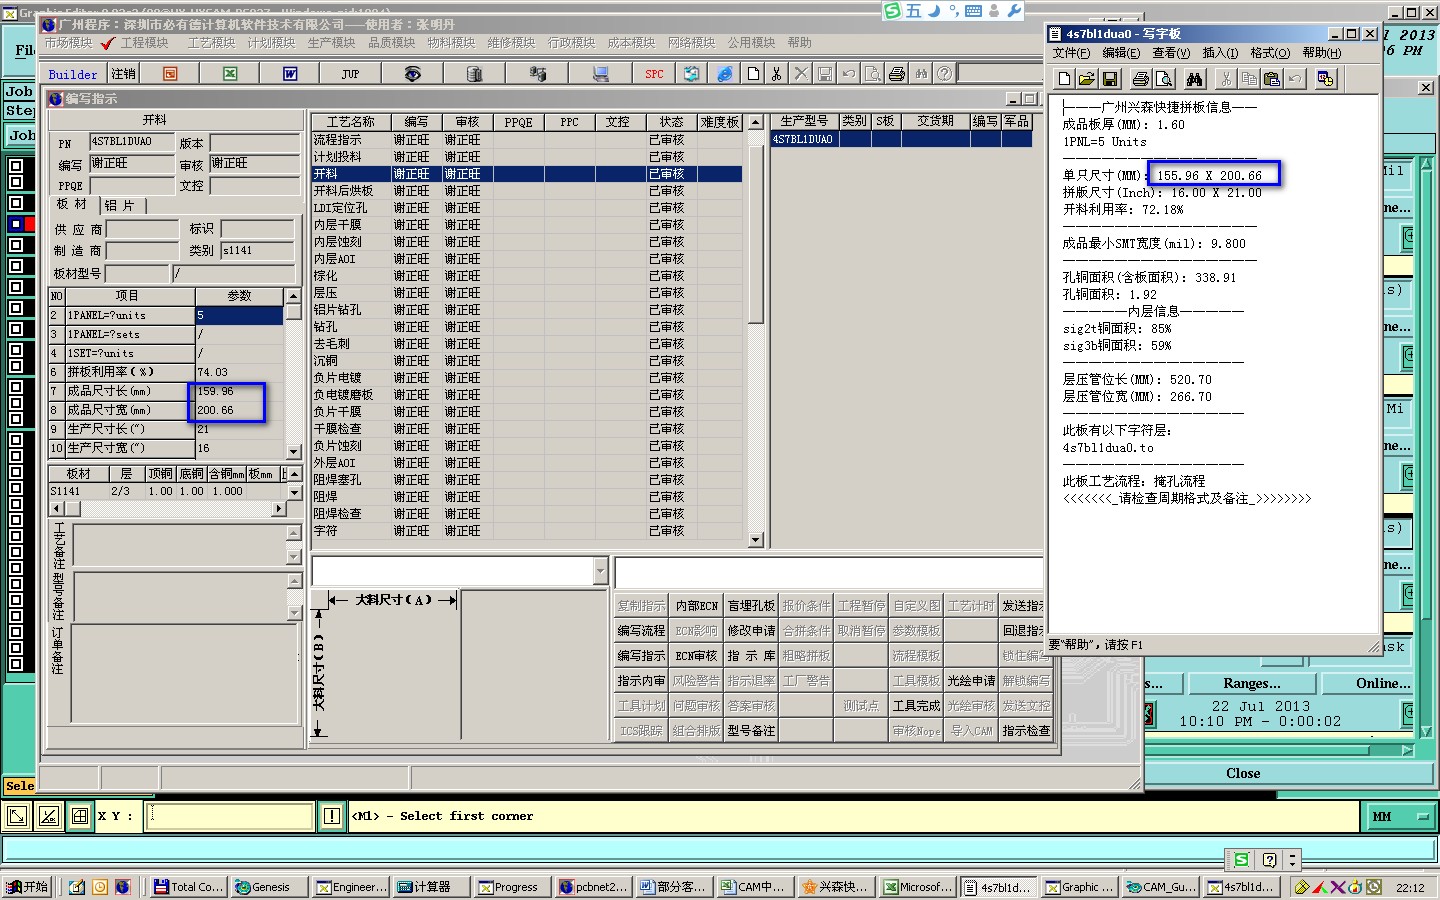
Task: Click the database cylinder toolbar icon
Action: [474, 74]
